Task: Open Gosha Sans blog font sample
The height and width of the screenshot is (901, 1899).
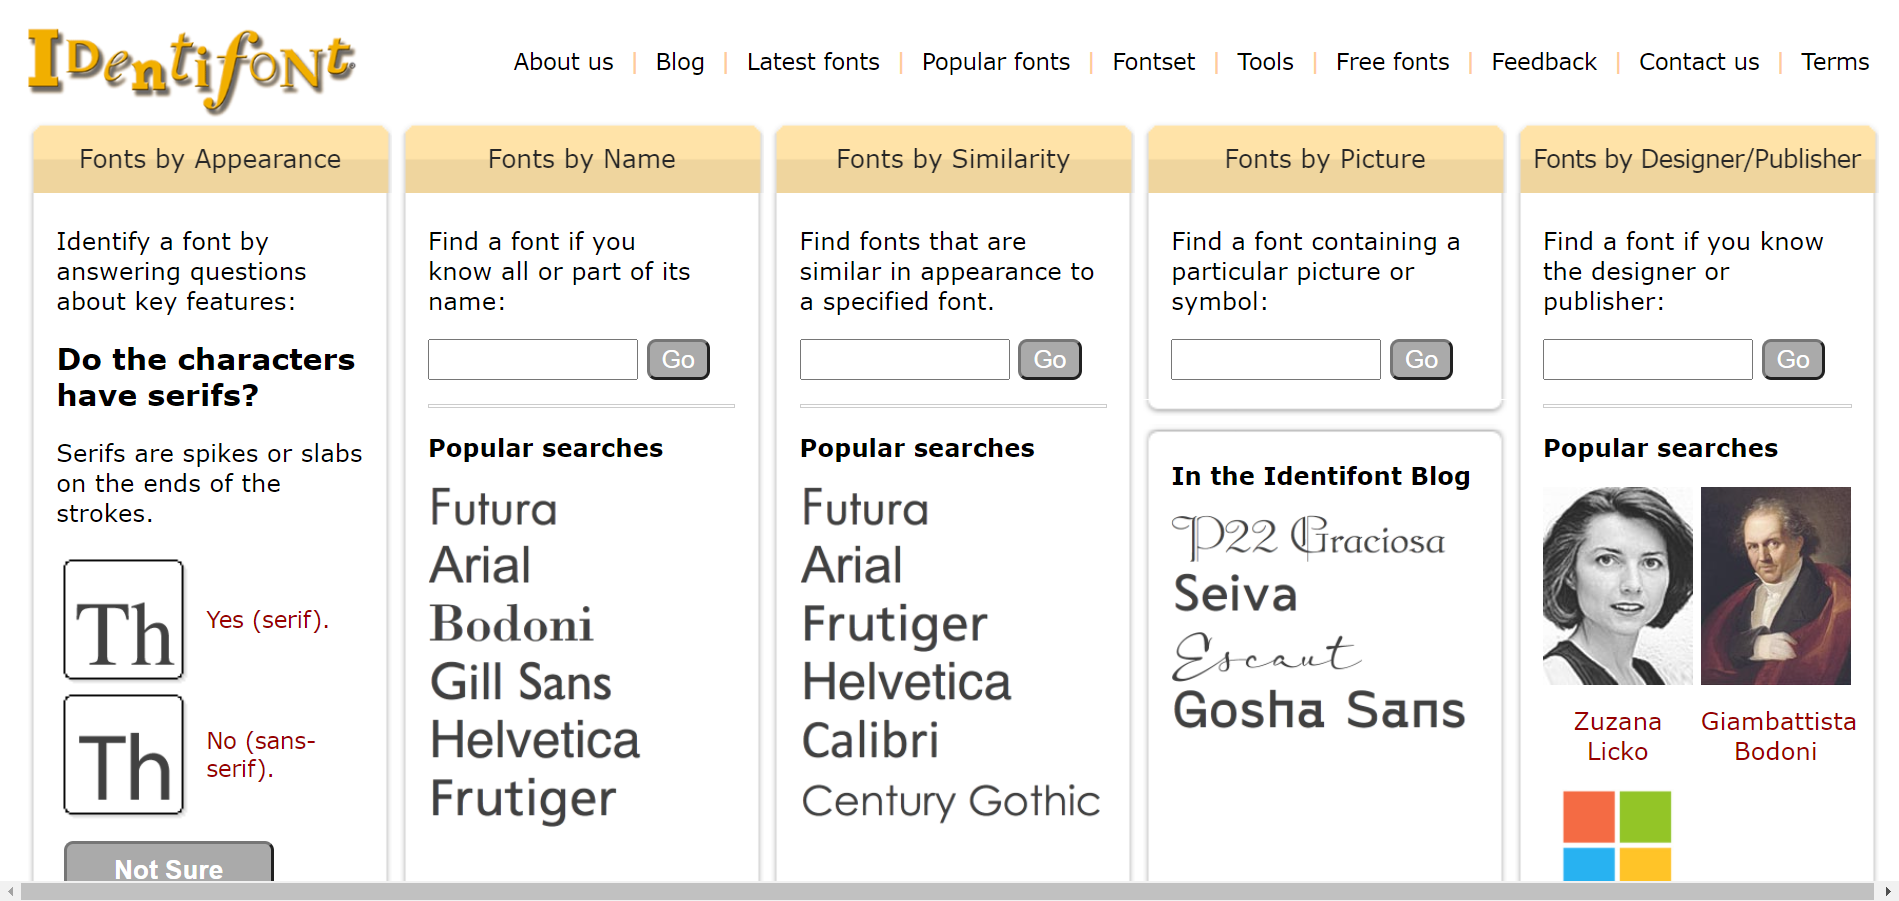Action: pos(1318,711)
